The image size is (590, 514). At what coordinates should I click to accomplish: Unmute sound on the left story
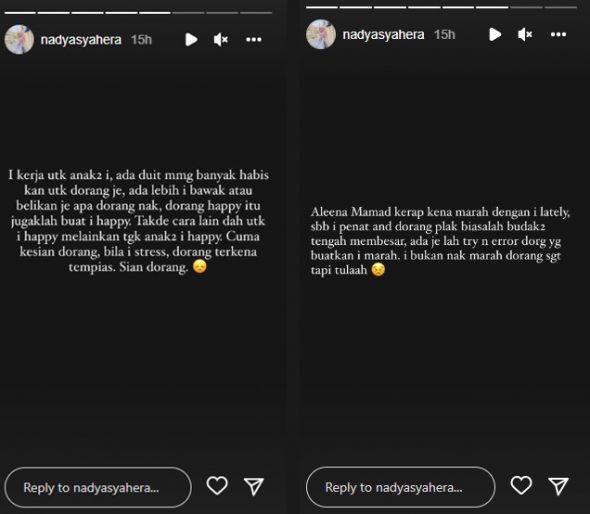click(221, 40)
